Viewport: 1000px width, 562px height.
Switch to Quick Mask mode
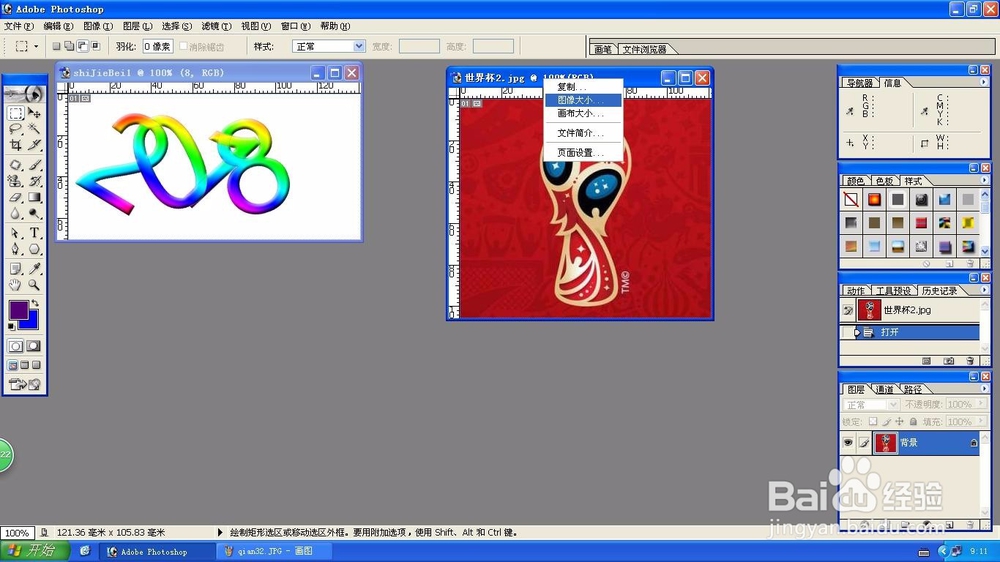(x=34, y=346)
